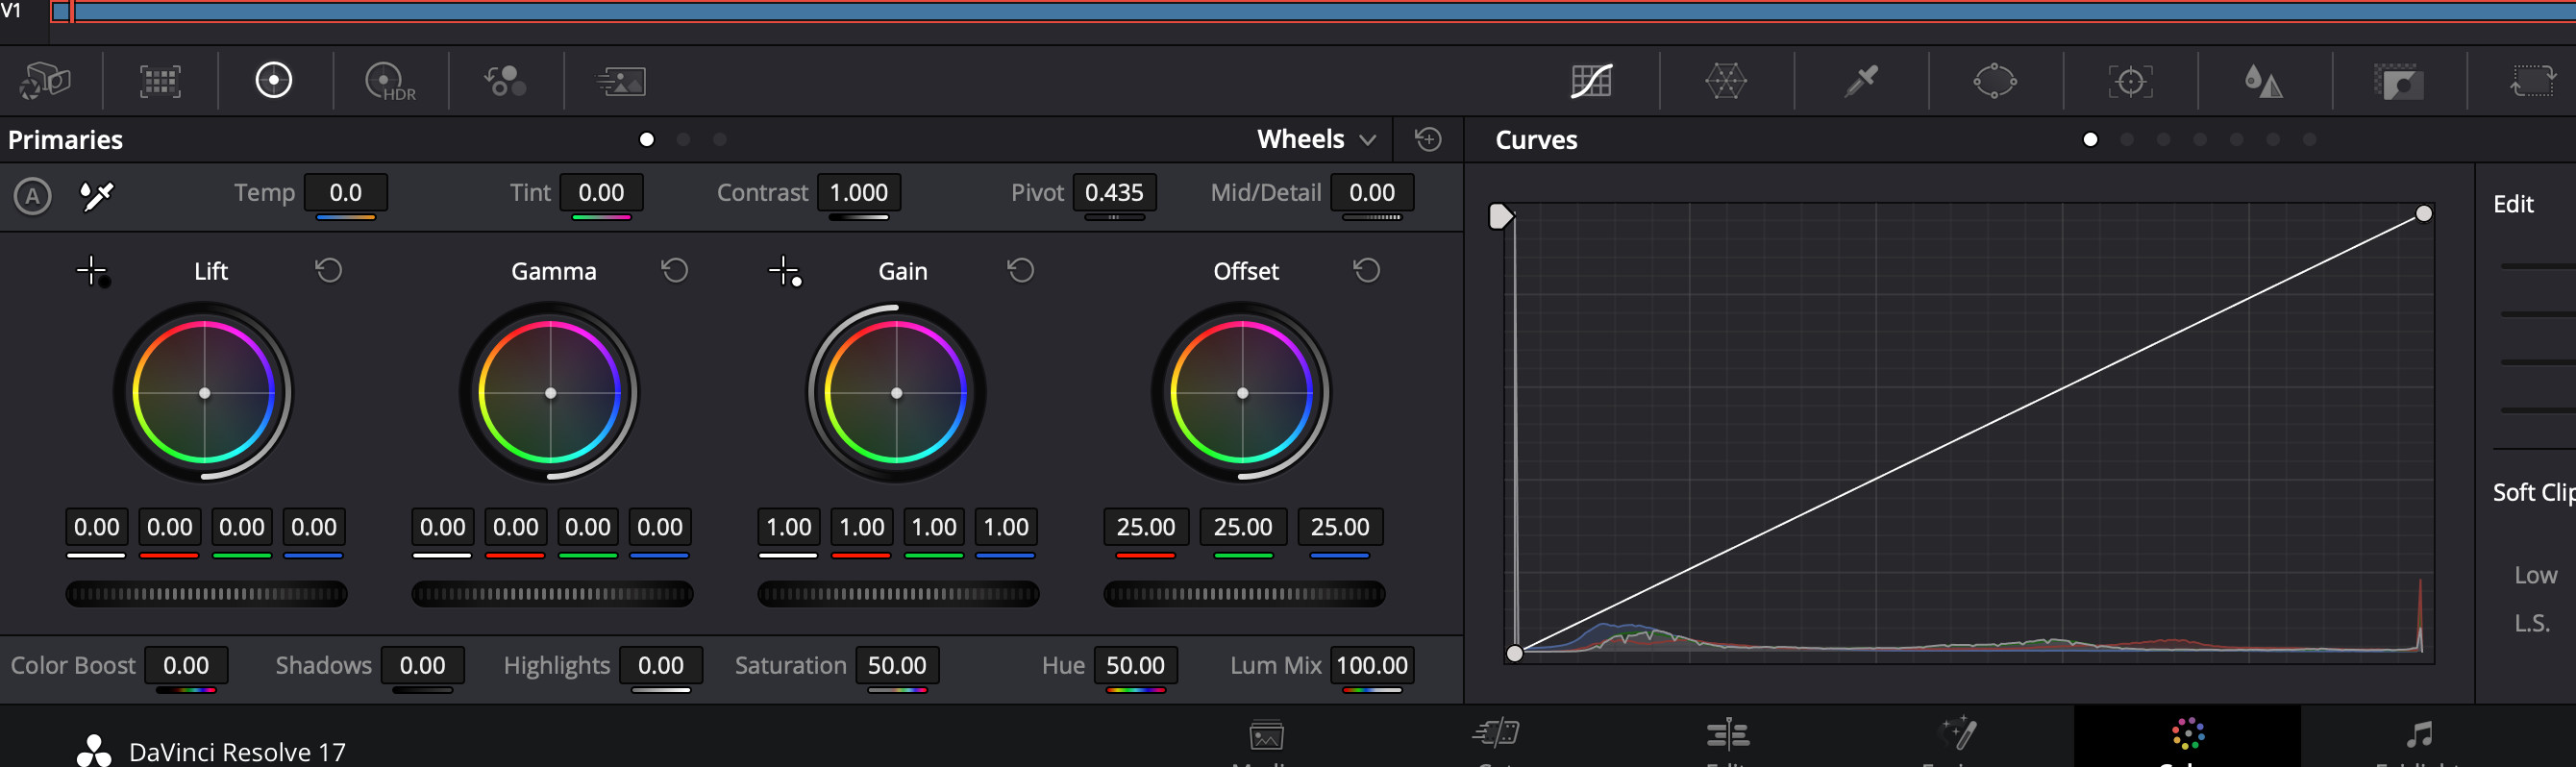The height and width of the screenshot is (767, 2576).
Task: Click the Highlights value field
Action: 661,665
